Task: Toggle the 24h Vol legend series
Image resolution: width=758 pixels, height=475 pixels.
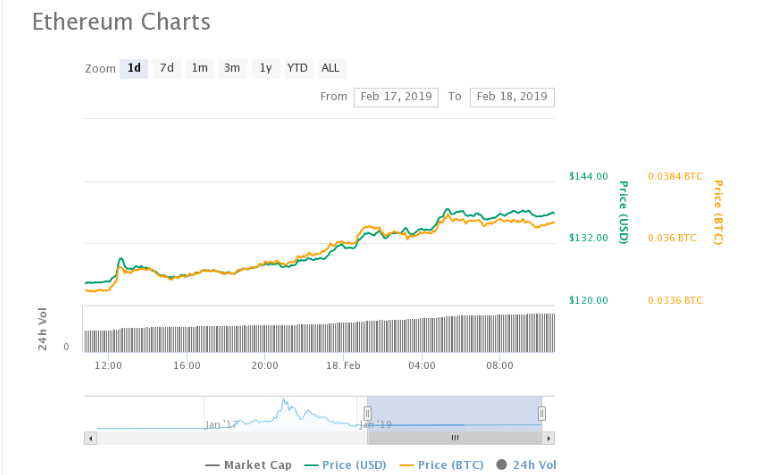Action: click(526, 465)
